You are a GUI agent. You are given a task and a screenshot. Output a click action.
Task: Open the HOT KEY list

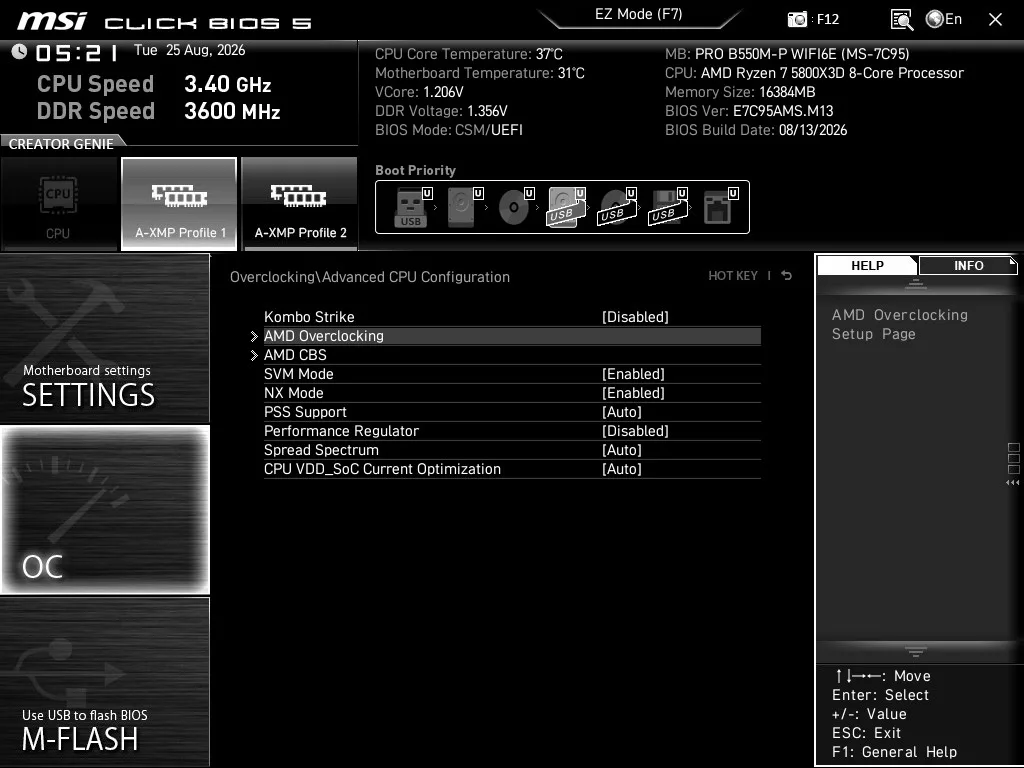[733, 276]
